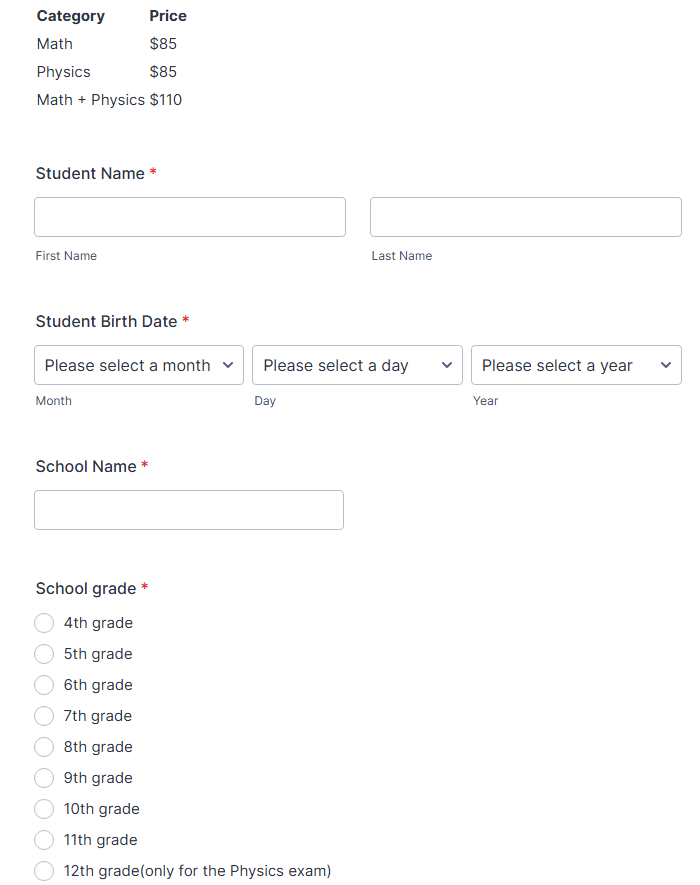Click the year dropdown chevron arrow
Image resolution: width=700 pixels, height=885 pixels.
click(666, 365)
